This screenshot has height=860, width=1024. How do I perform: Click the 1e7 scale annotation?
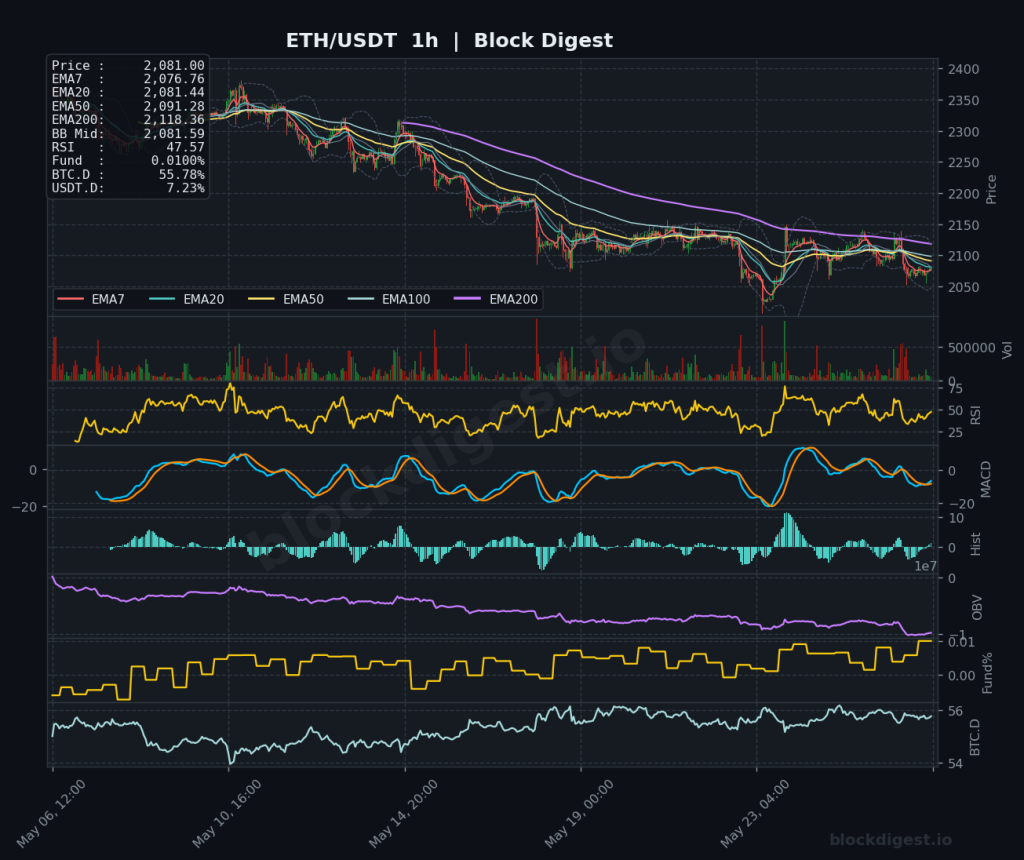[925, 566]
